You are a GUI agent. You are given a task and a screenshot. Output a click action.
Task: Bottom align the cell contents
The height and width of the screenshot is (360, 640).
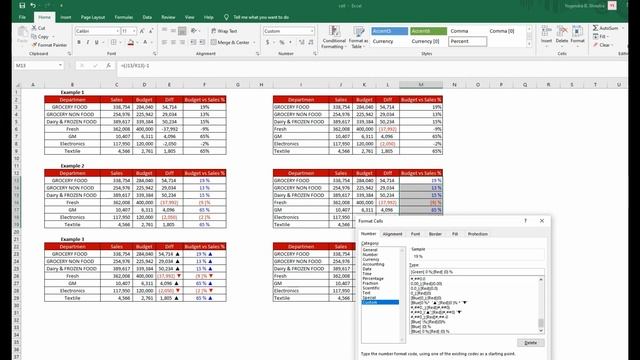pyautogui.click(x=182, y=31)
